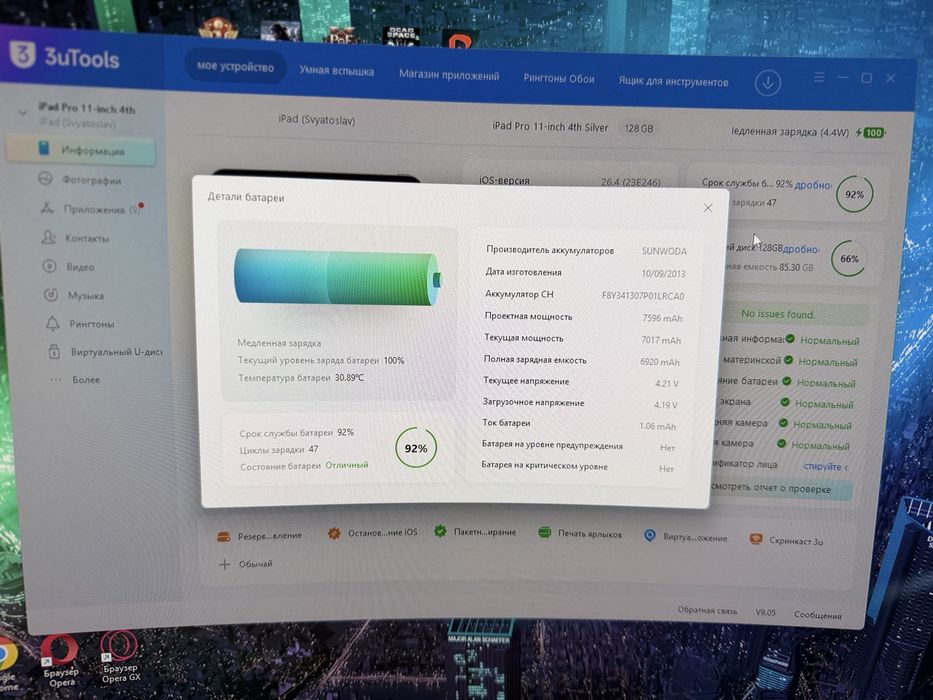Click the 128 GB storage badge
933x700 pixels.
tap(638, 128)
